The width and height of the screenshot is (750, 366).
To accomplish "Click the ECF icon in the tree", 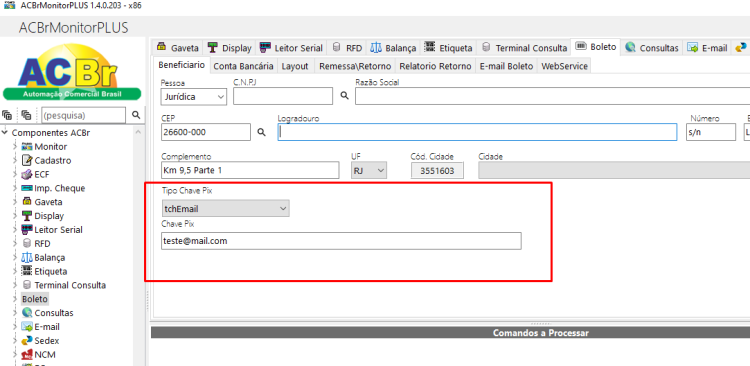I will point(27,174).
